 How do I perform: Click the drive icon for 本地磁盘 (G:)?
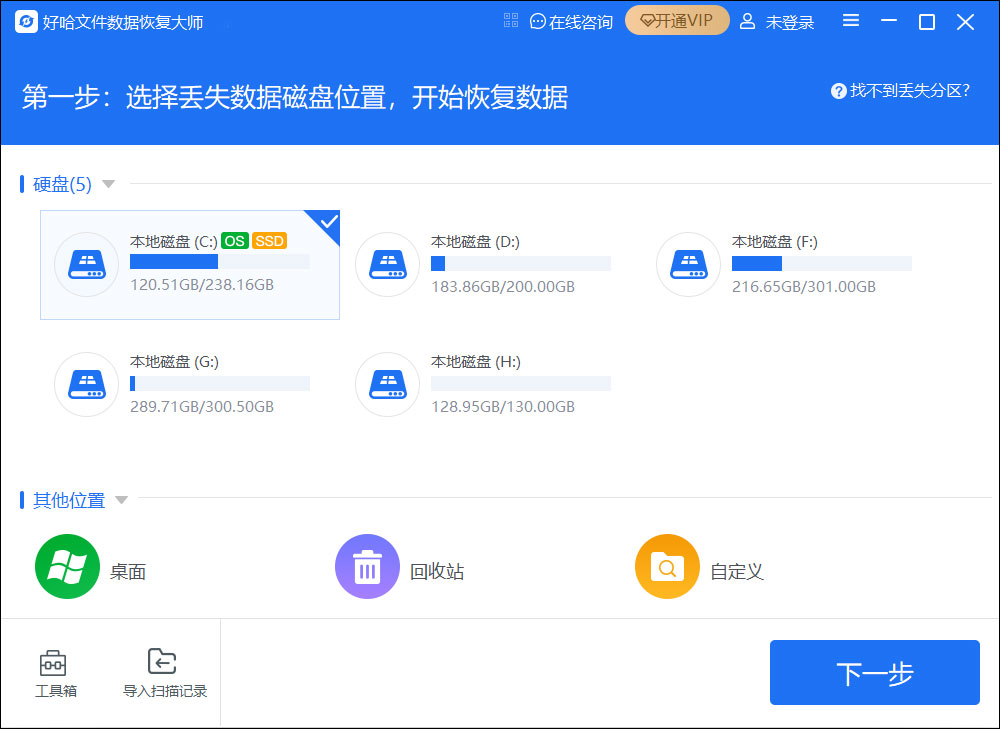click(x=87, y=385)
